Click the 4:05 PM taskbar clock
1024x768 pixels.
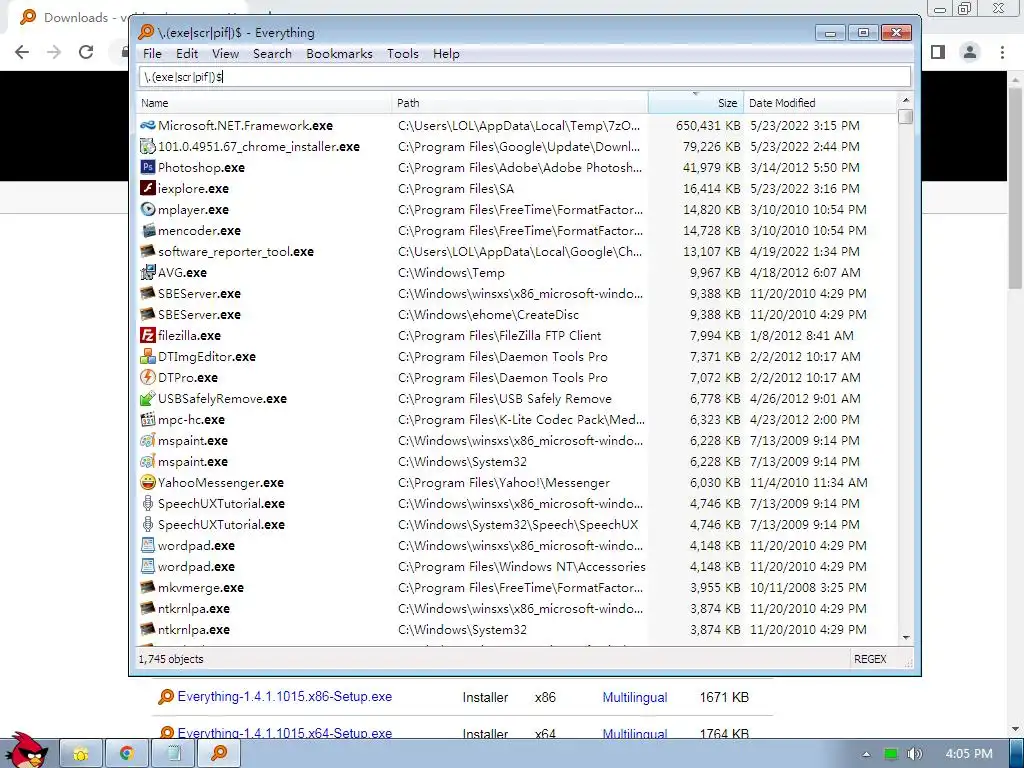(x=968, y=754)
